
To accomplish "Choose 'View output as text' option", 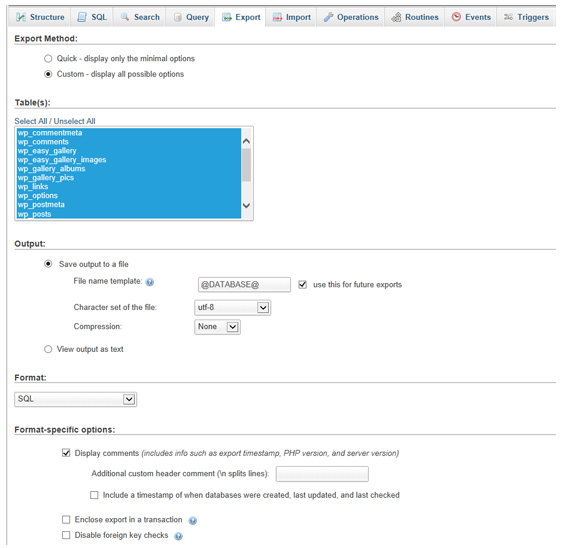I will tap(48, 349).
